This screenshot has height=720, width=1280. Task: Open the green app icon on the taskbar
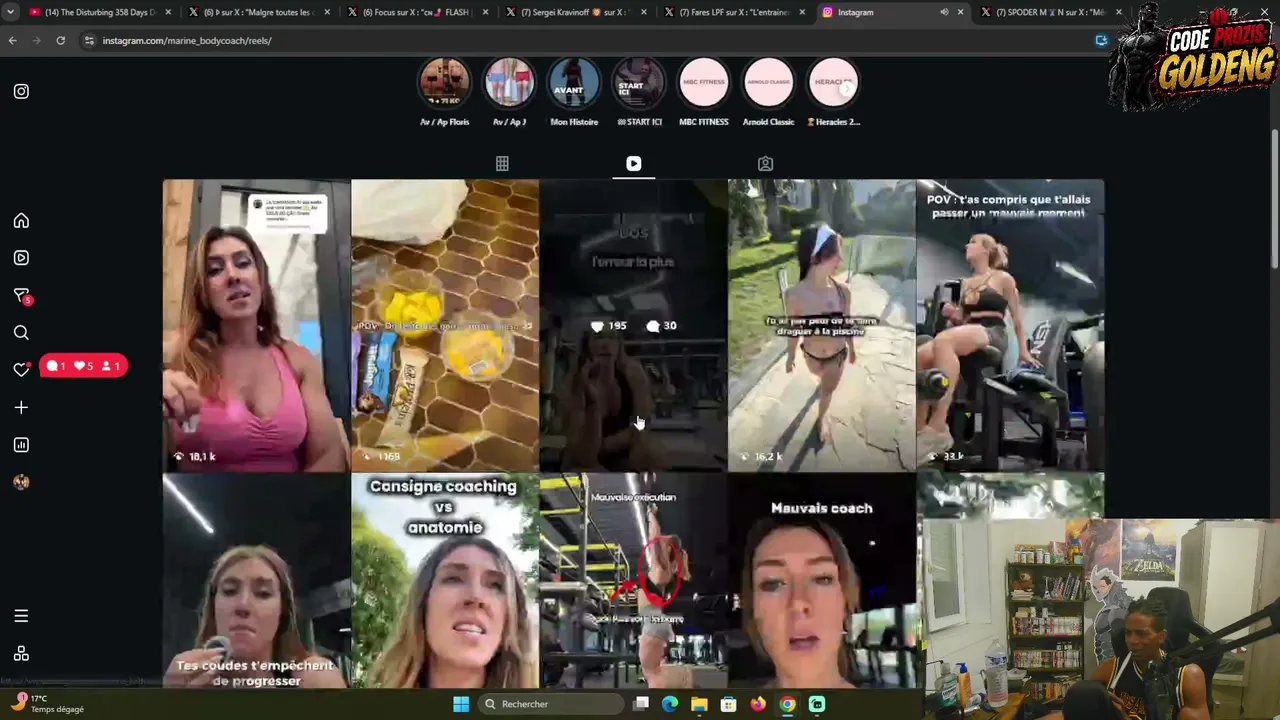tap(817, 704)
